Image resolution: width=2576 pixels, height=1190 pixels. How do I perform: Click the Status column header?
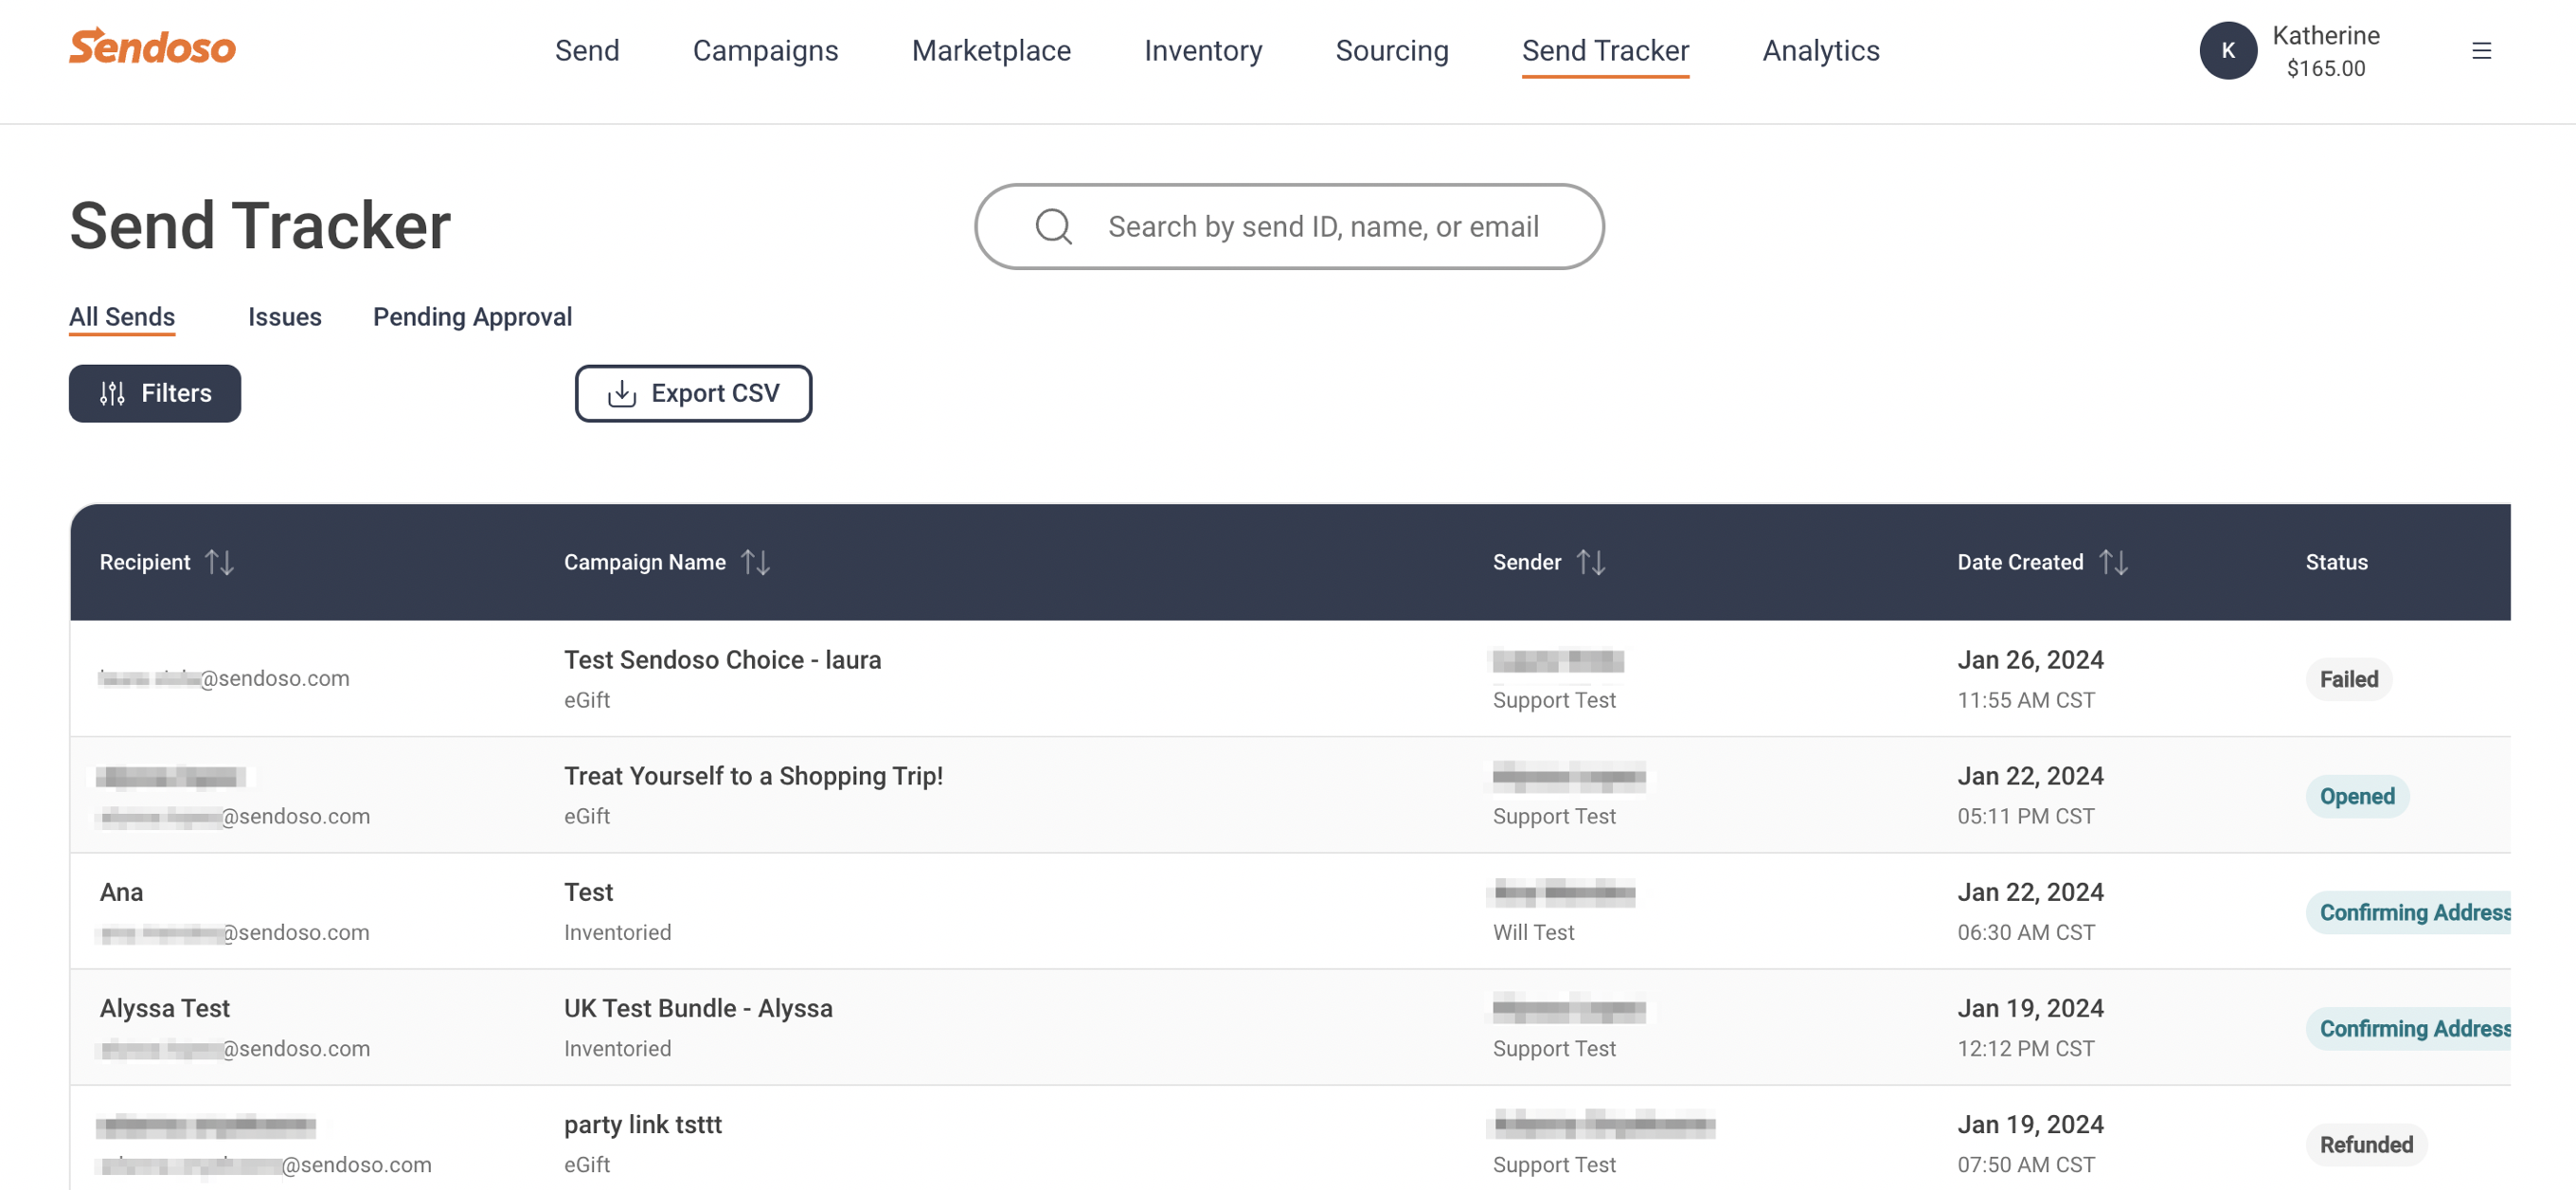coord(2336,562)
